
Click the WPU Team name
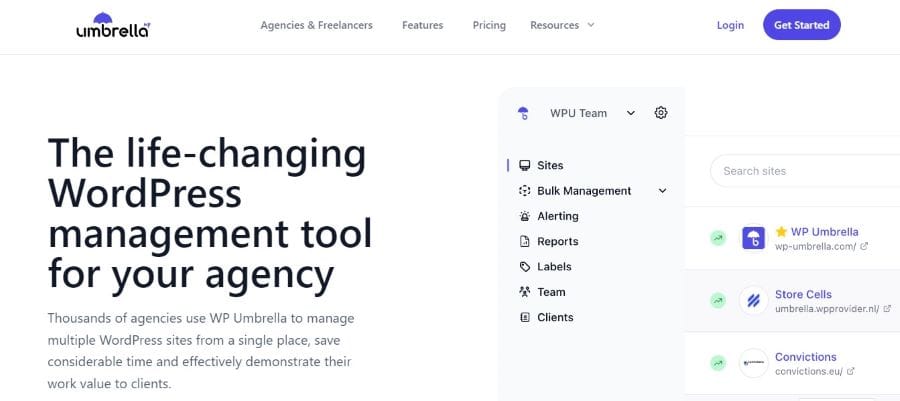click(x=578, y=113)
